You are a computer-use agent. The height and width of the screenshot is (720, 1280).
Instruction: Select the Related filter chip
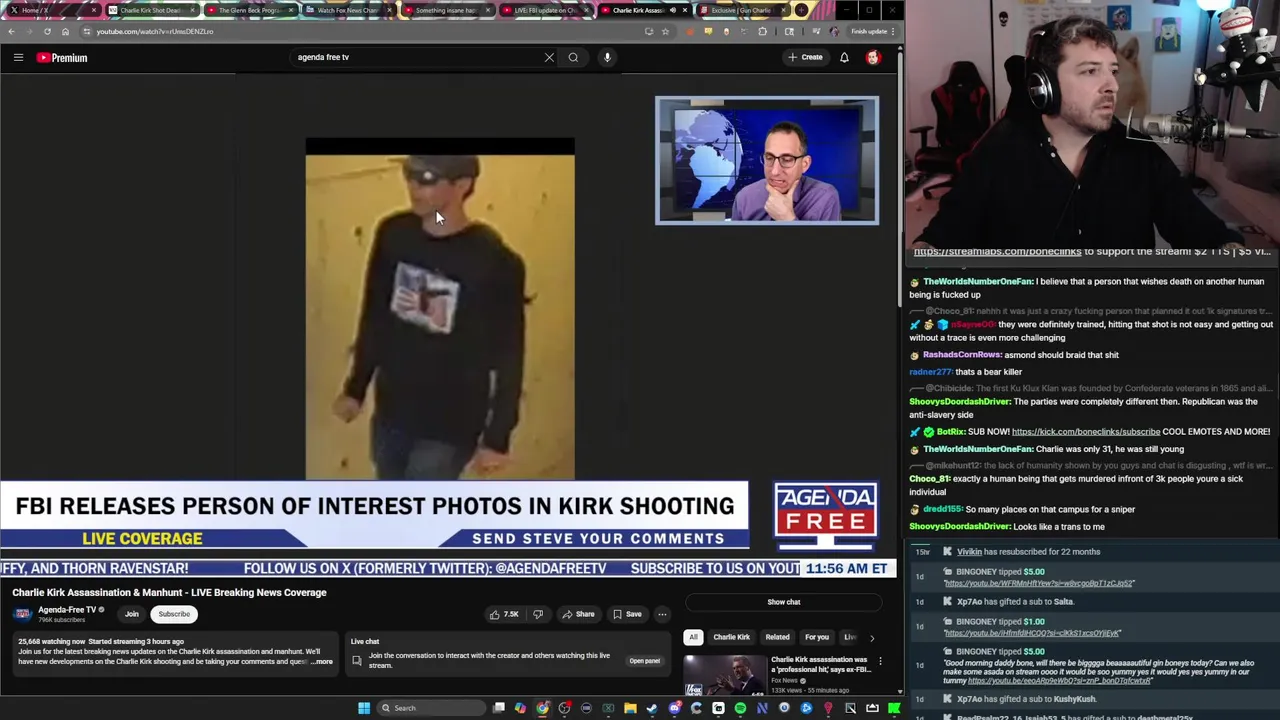pos(777,637)
